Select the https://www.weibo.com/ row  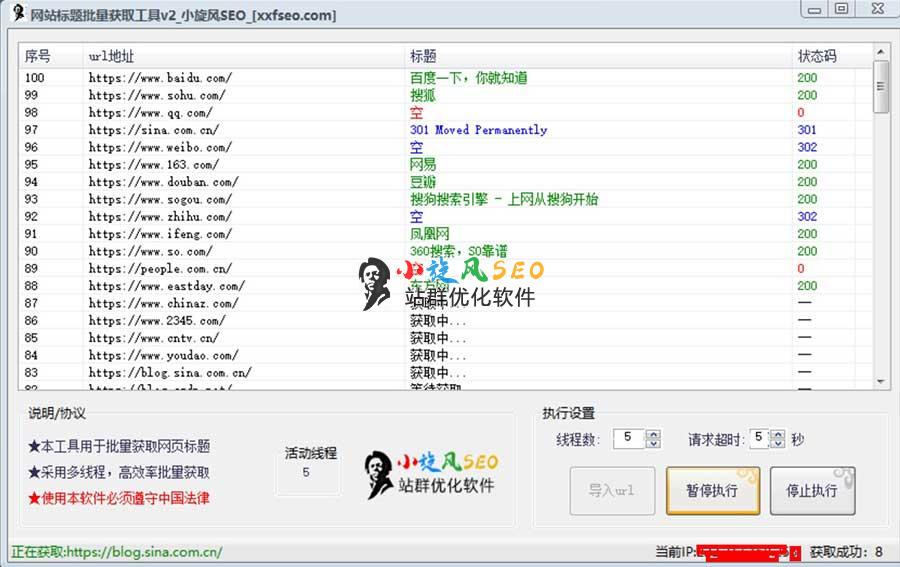tap(445, 147)
